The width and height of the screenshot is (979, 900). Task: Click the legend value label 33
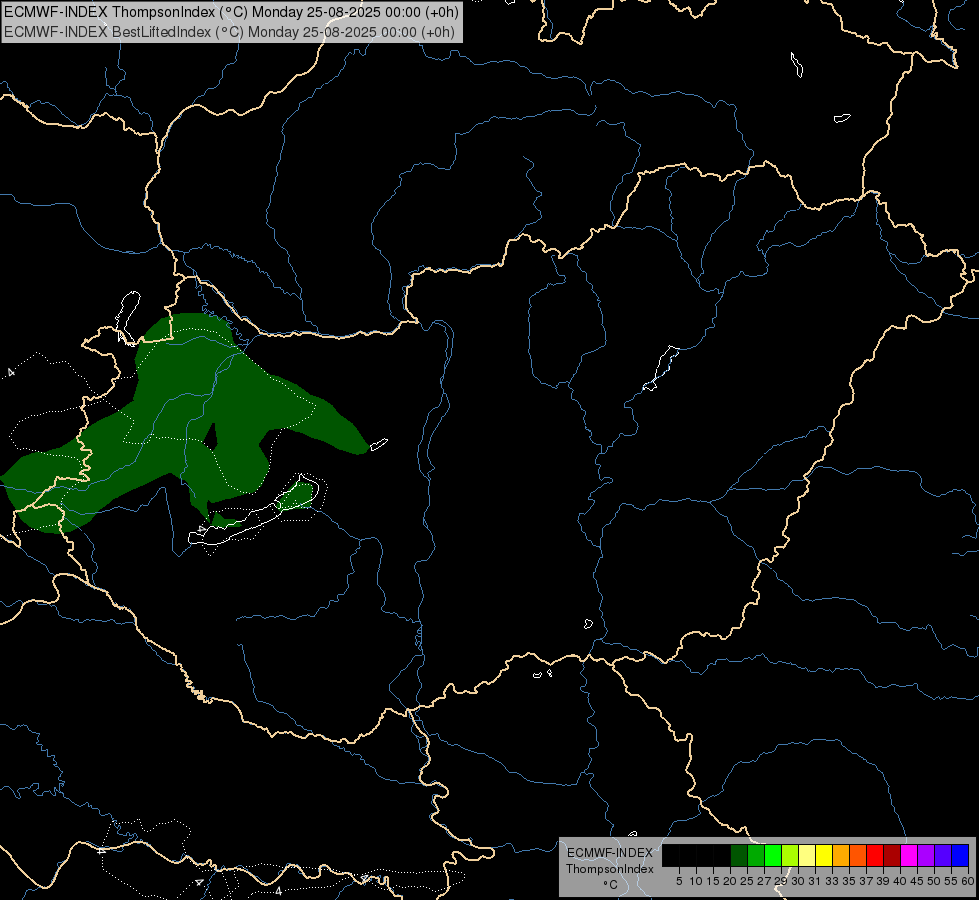click(x=832, y=881)
